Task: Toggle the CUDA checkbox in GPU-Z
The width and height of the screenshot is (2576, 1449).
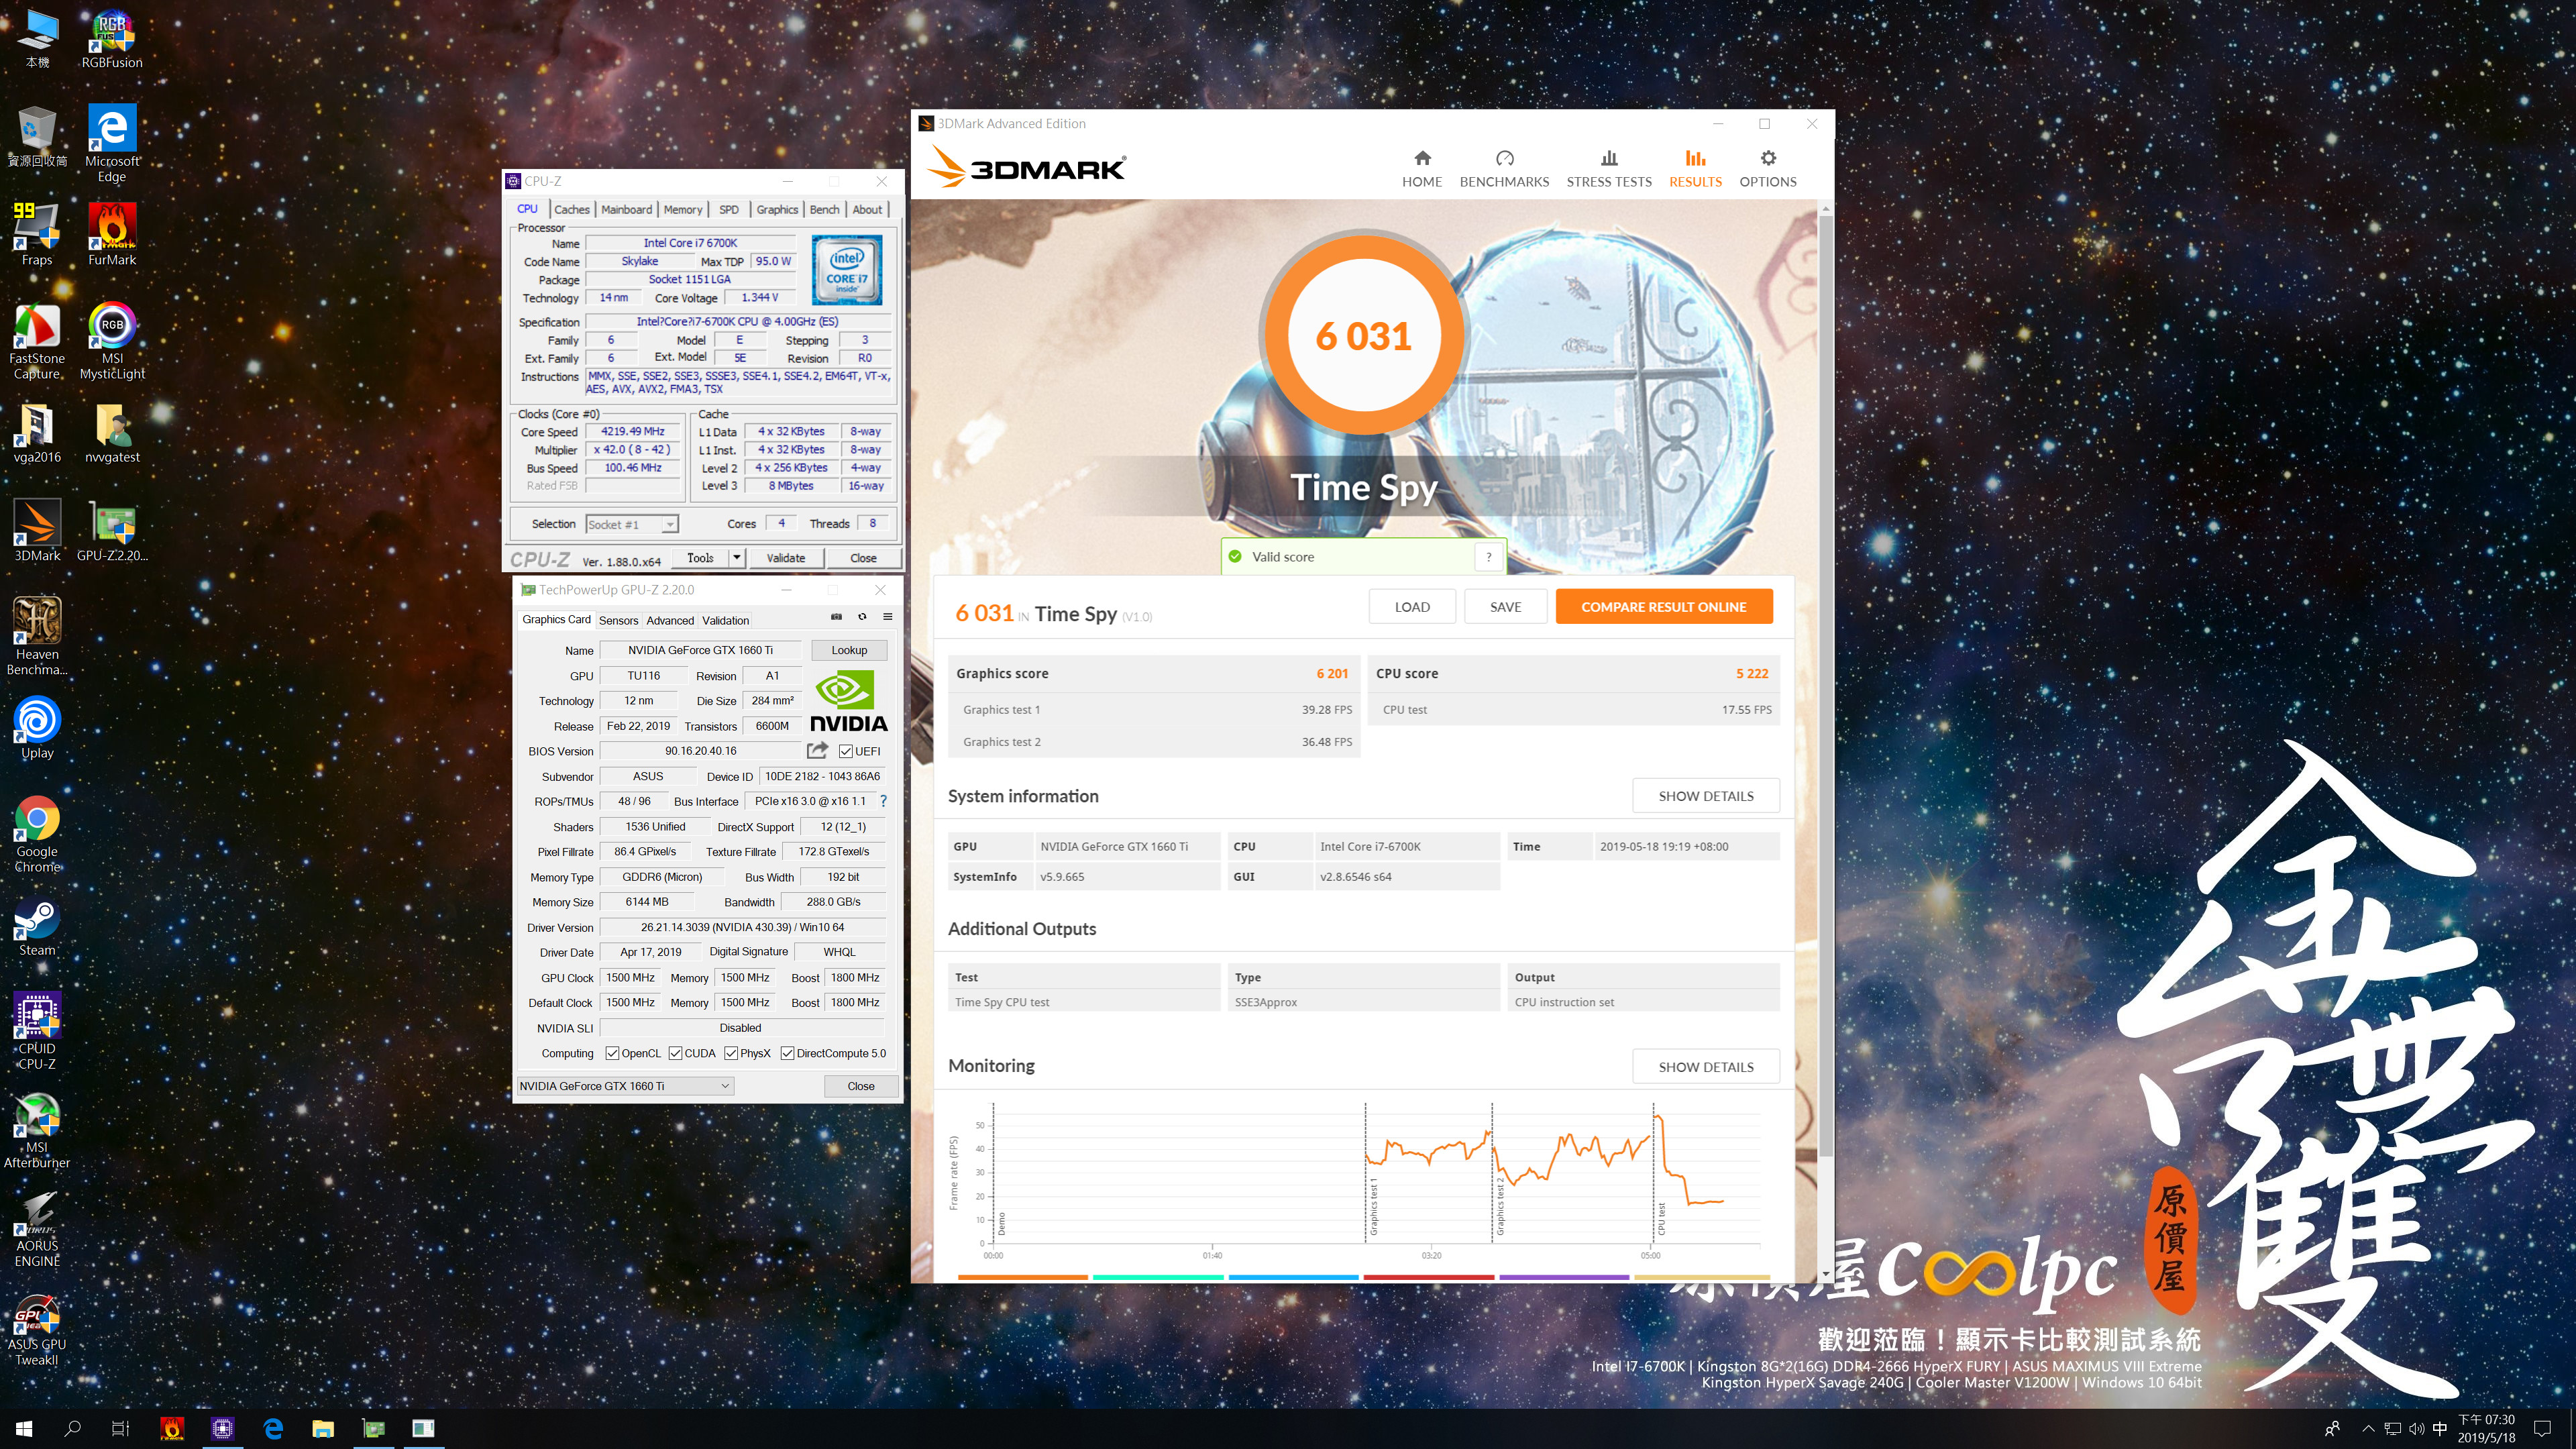Action: (x=676, y=1053)
